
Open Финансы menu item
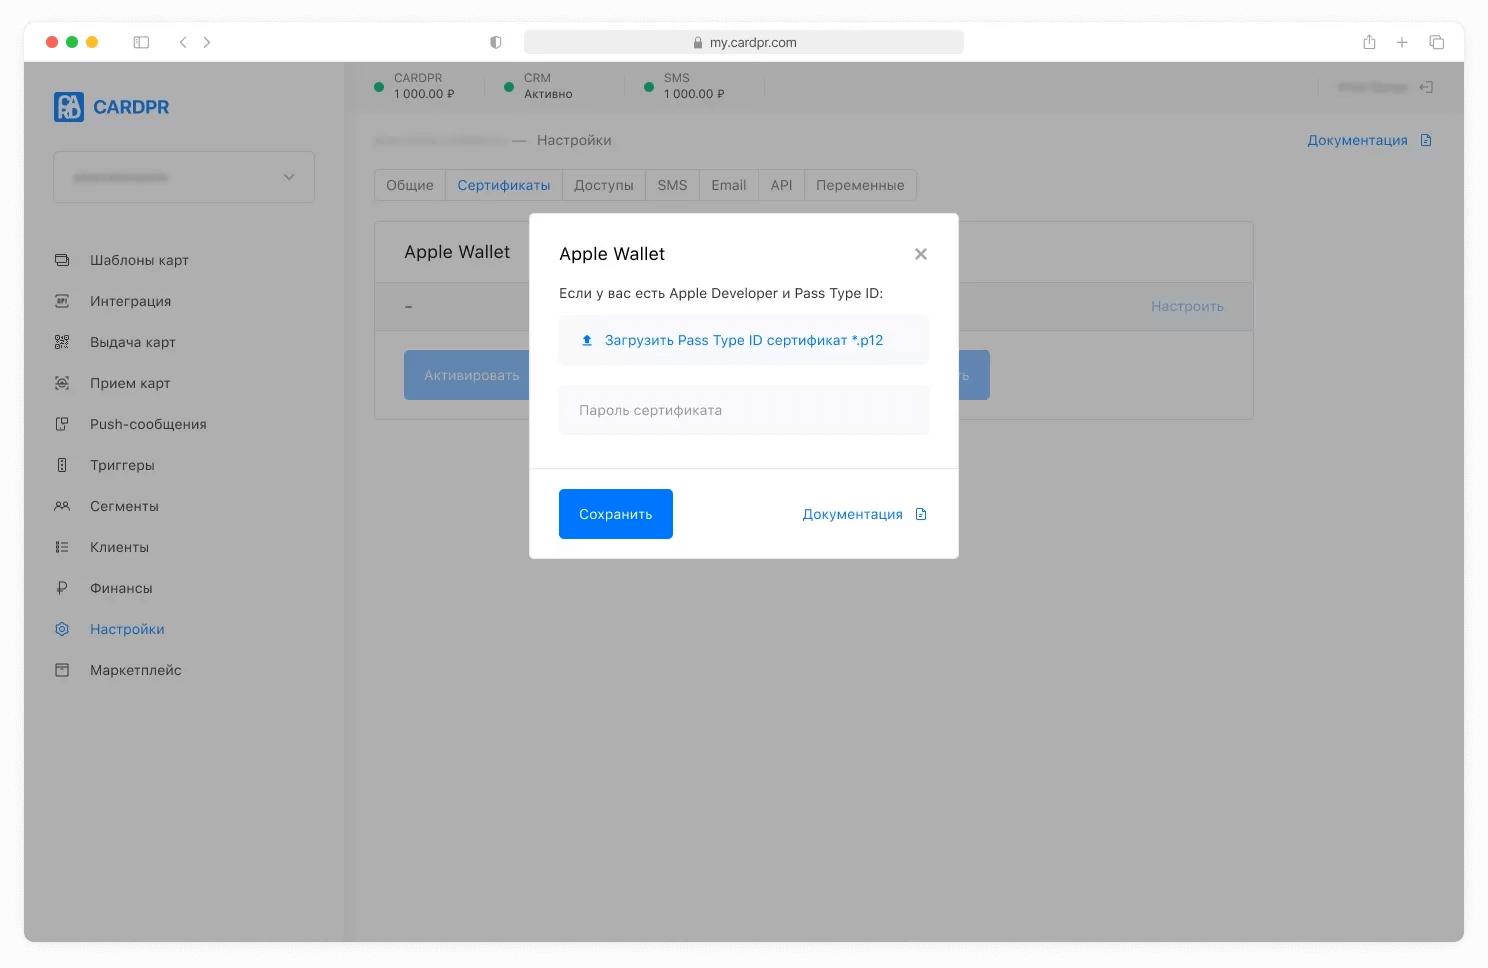click(121, 588)
